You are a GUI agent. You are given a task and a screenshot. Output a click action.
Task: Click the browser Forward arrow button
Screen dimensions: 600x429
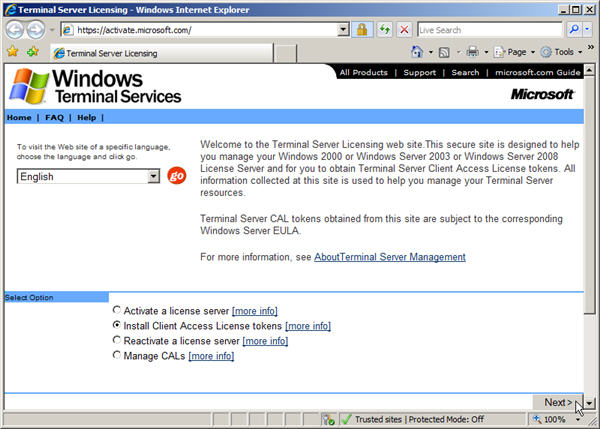pos(36,29)
